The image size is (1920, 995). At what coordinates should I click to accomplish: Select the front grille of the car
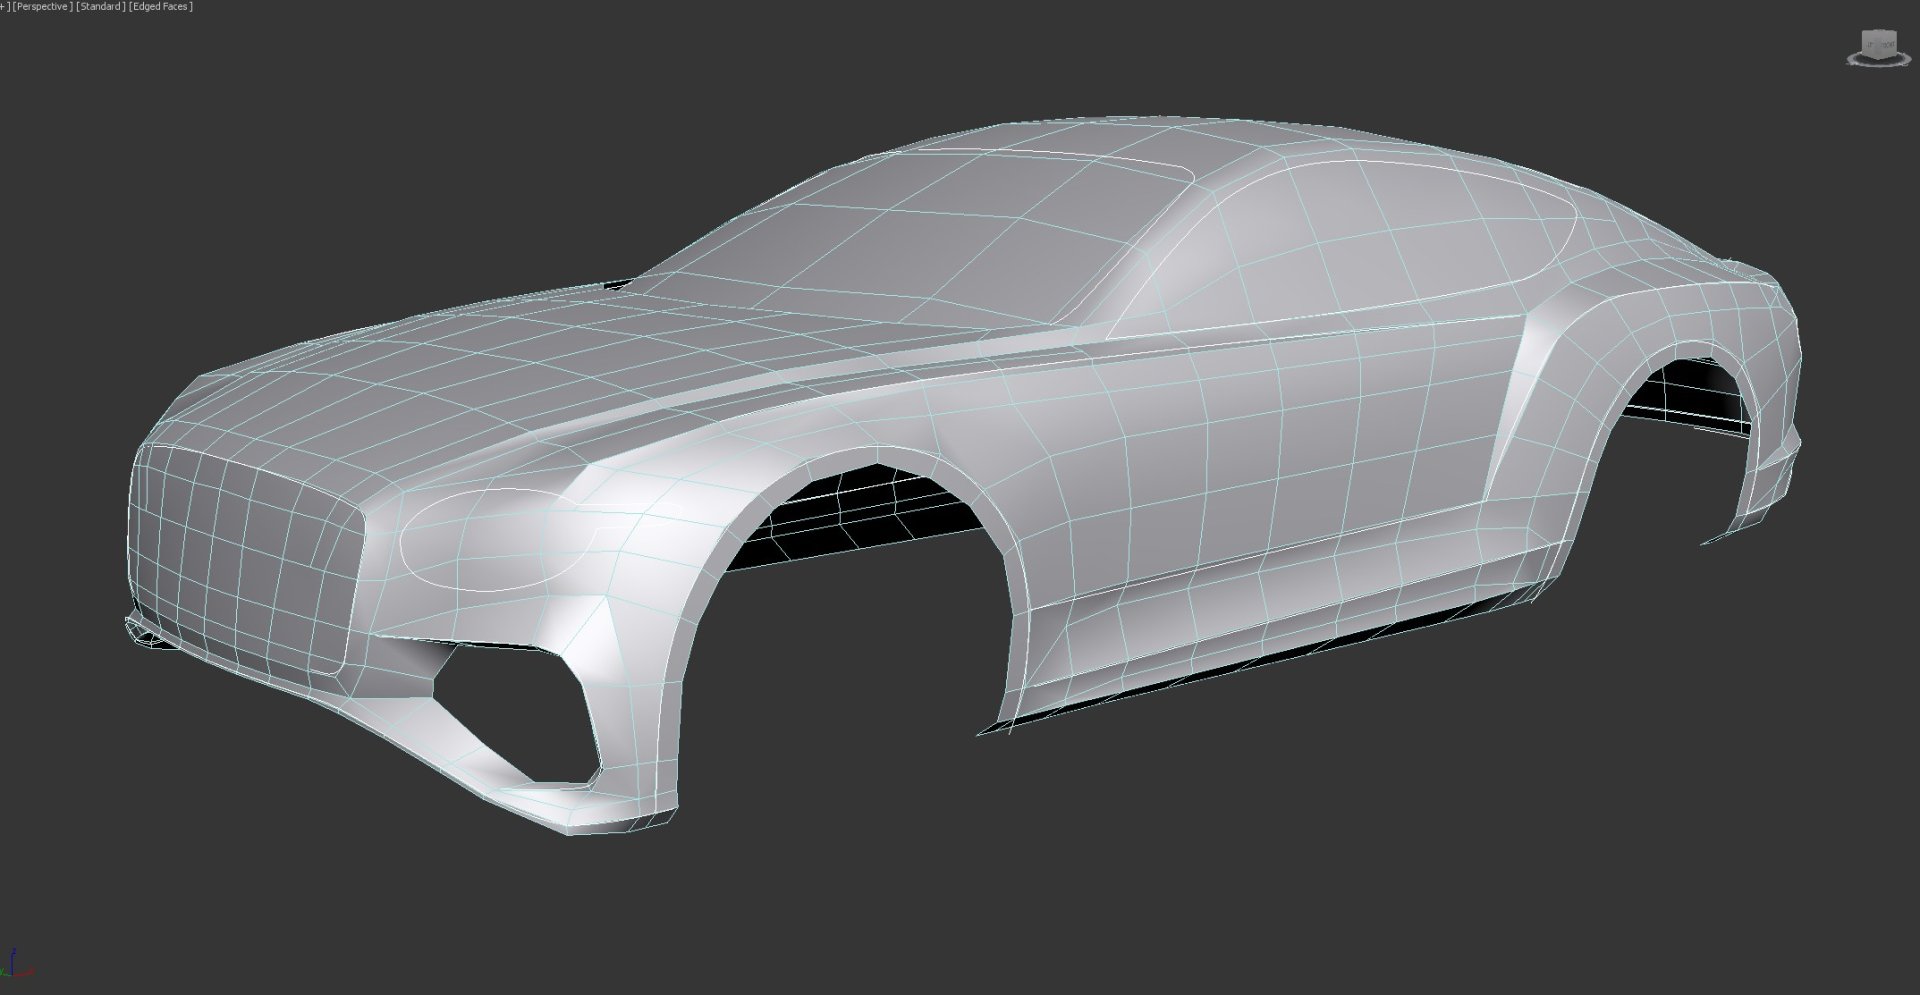tap(240, 560)
